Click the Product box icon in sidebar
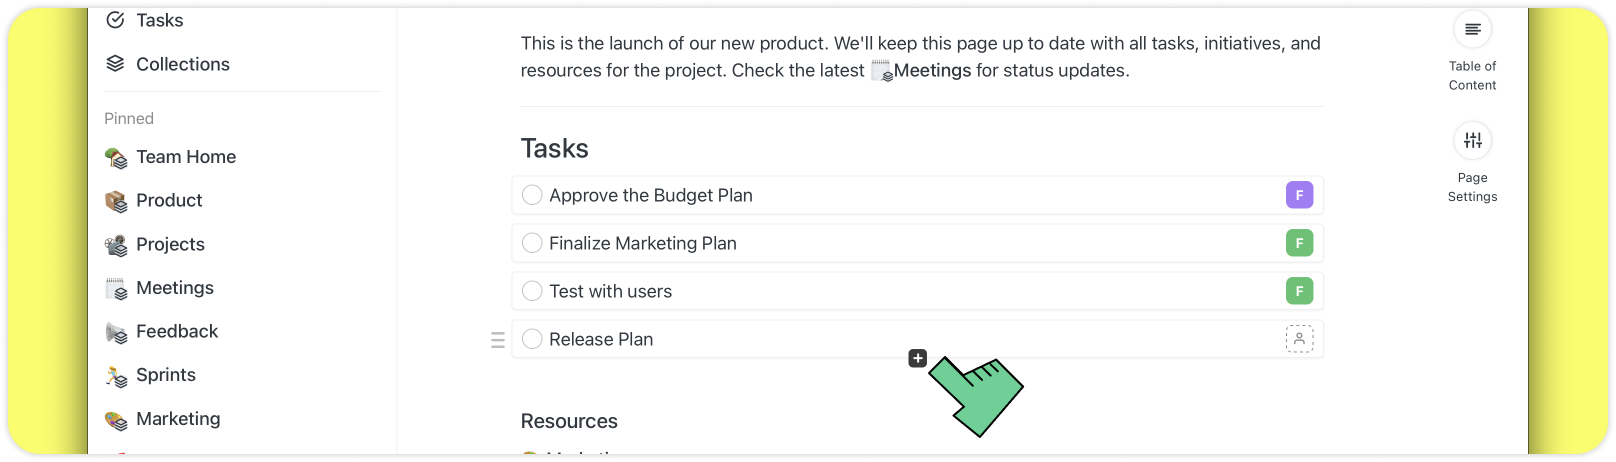The height and width of the screenshot is (462, 1616). [x=116, y=201]
